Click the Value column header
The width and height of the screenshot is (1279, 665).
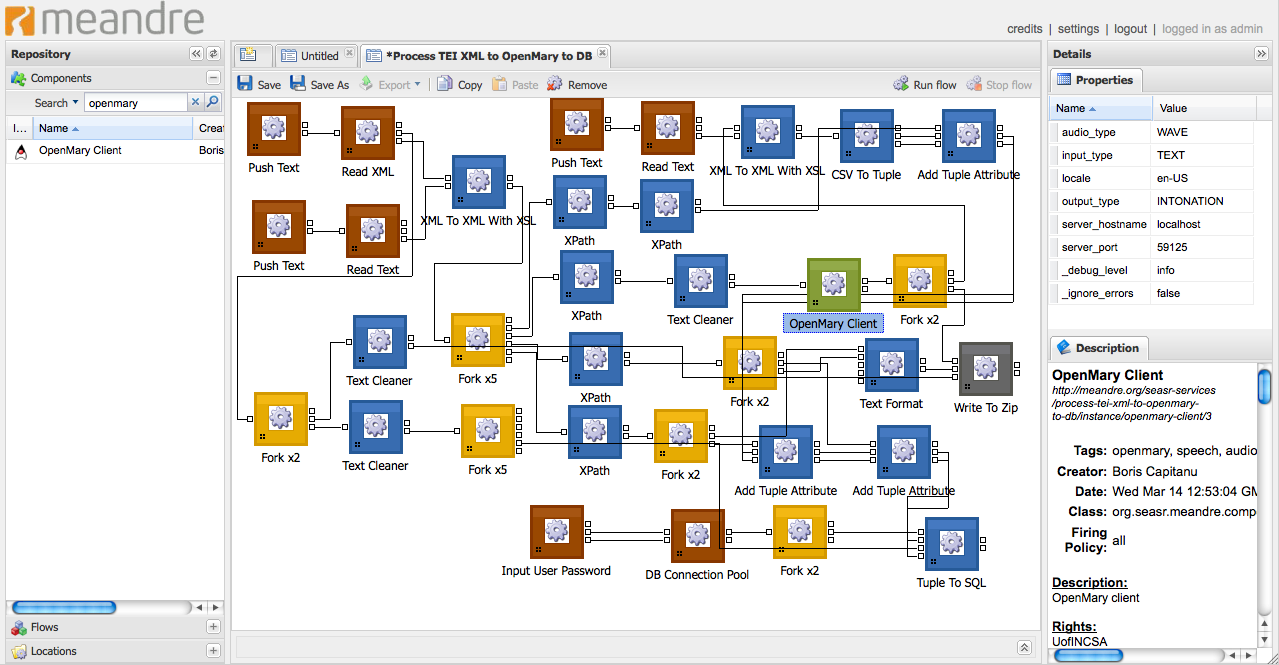[1203, 108]
